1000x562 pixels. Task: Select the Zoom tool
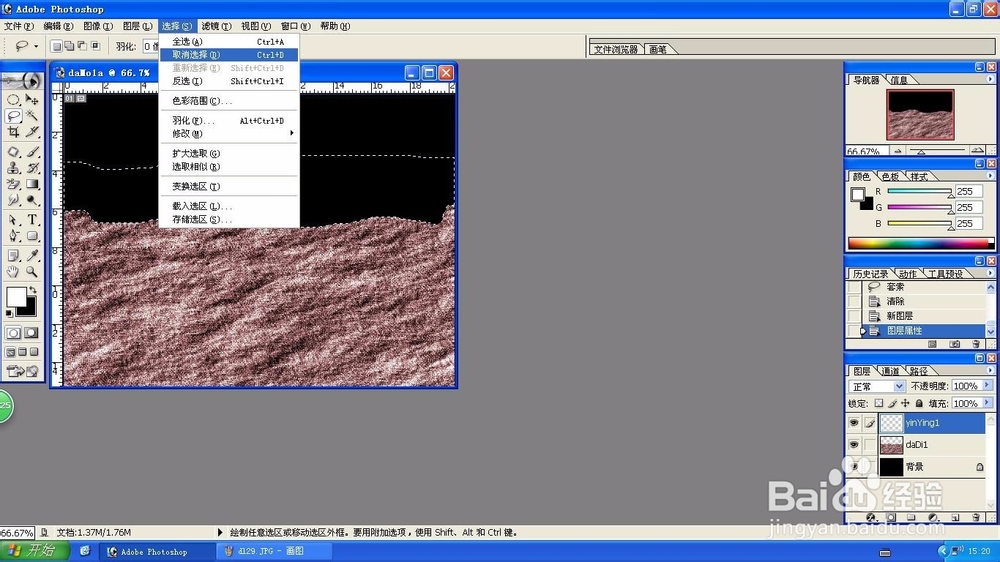coord(32,272)
